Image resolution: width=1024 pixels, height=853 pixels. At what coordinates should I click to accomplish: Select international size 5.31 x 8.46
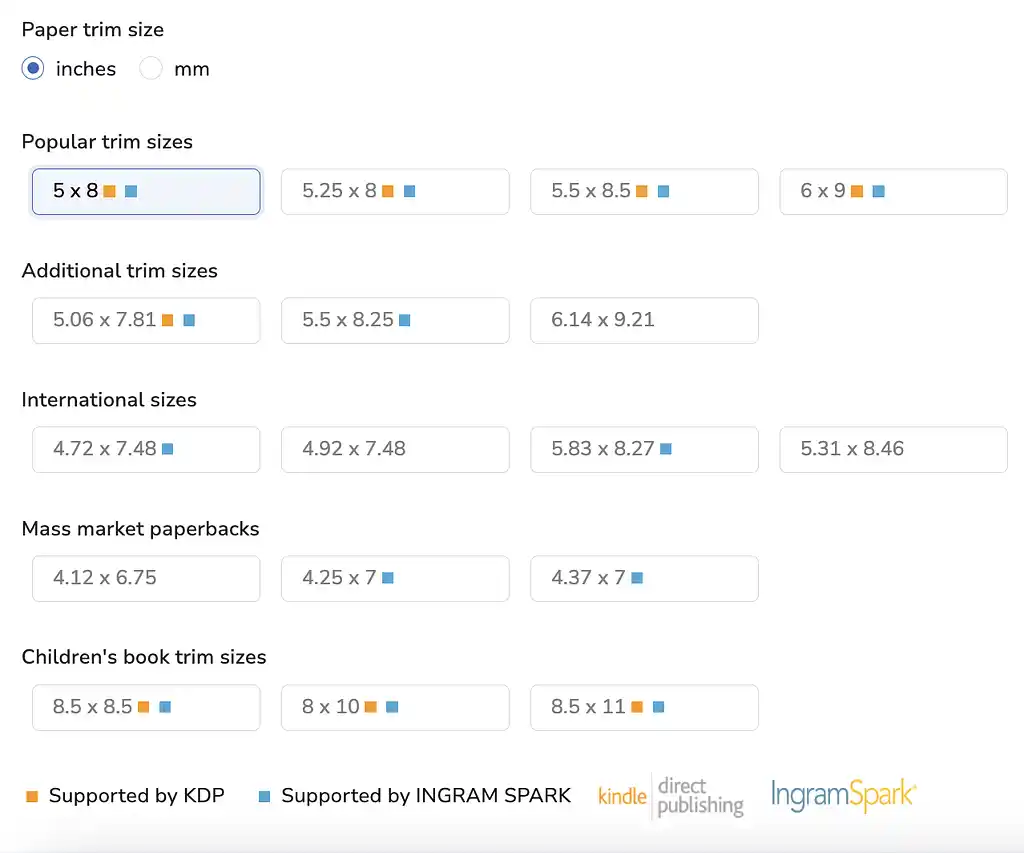pyautogui.click(x=893, y=449)
